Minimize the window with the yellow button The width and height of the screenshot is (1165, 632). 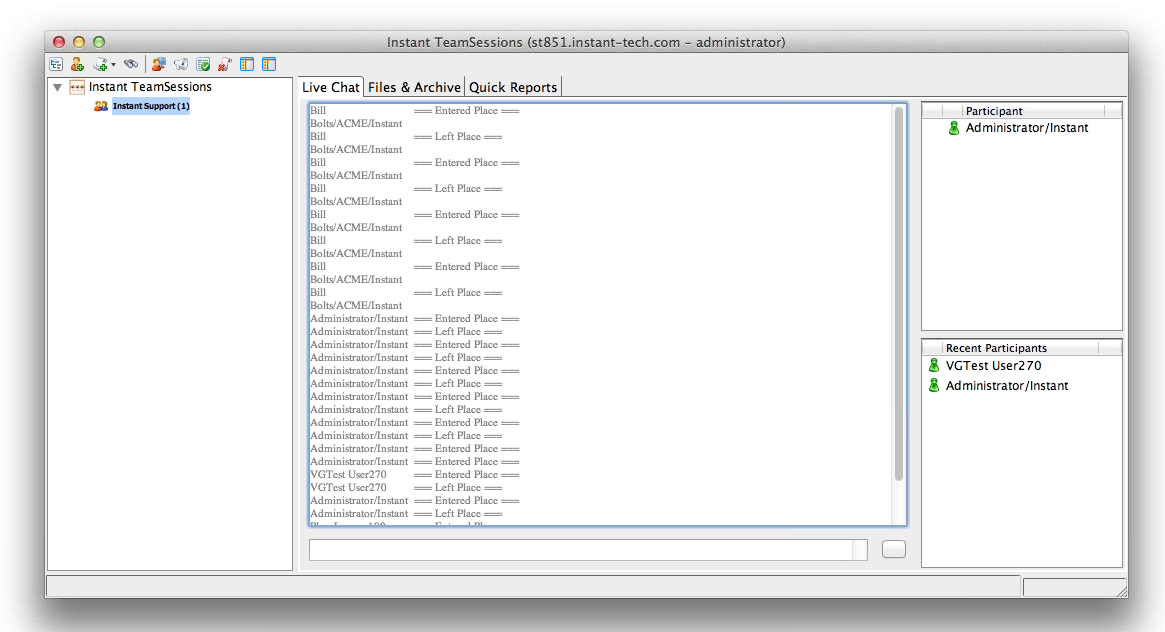pos(79,42)
